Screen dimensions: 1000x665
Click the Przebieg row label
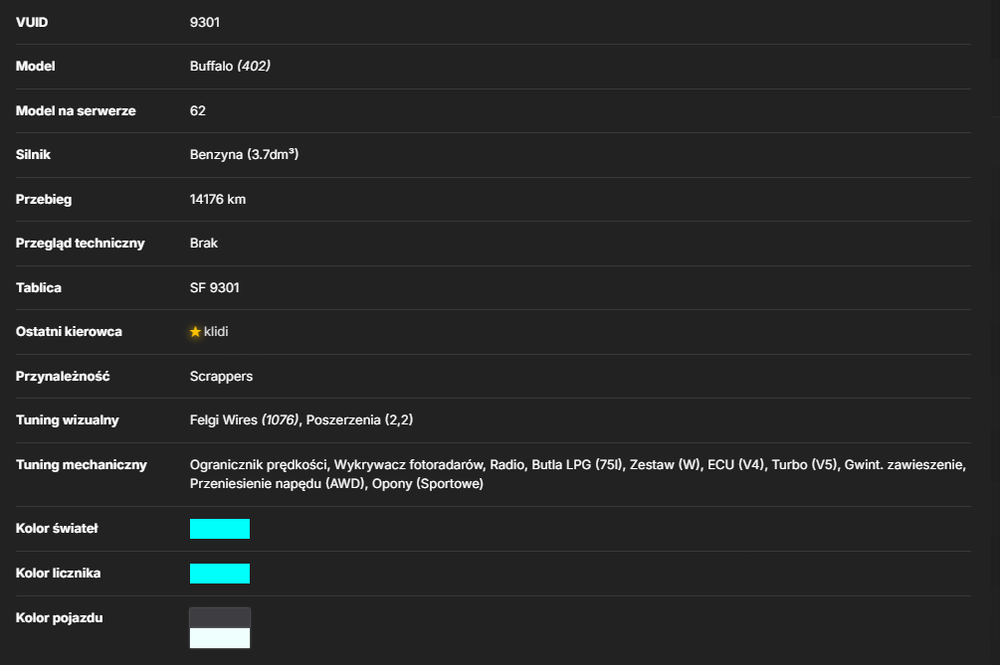44,200
